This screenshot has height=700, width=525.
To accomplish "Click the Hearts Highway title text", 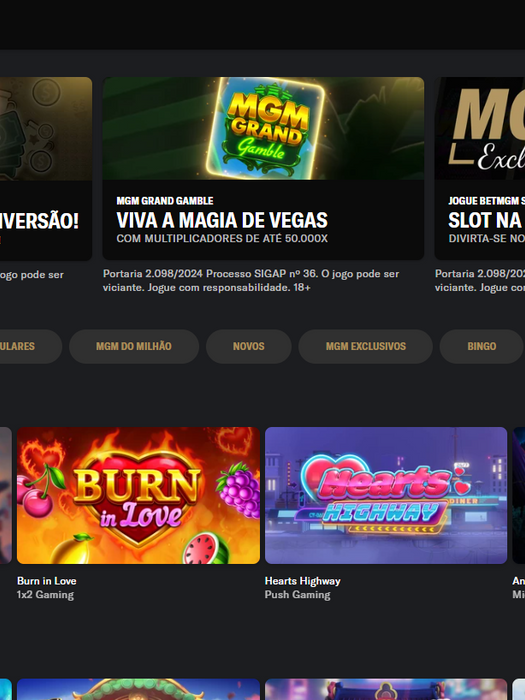I will tap(303, 581).
